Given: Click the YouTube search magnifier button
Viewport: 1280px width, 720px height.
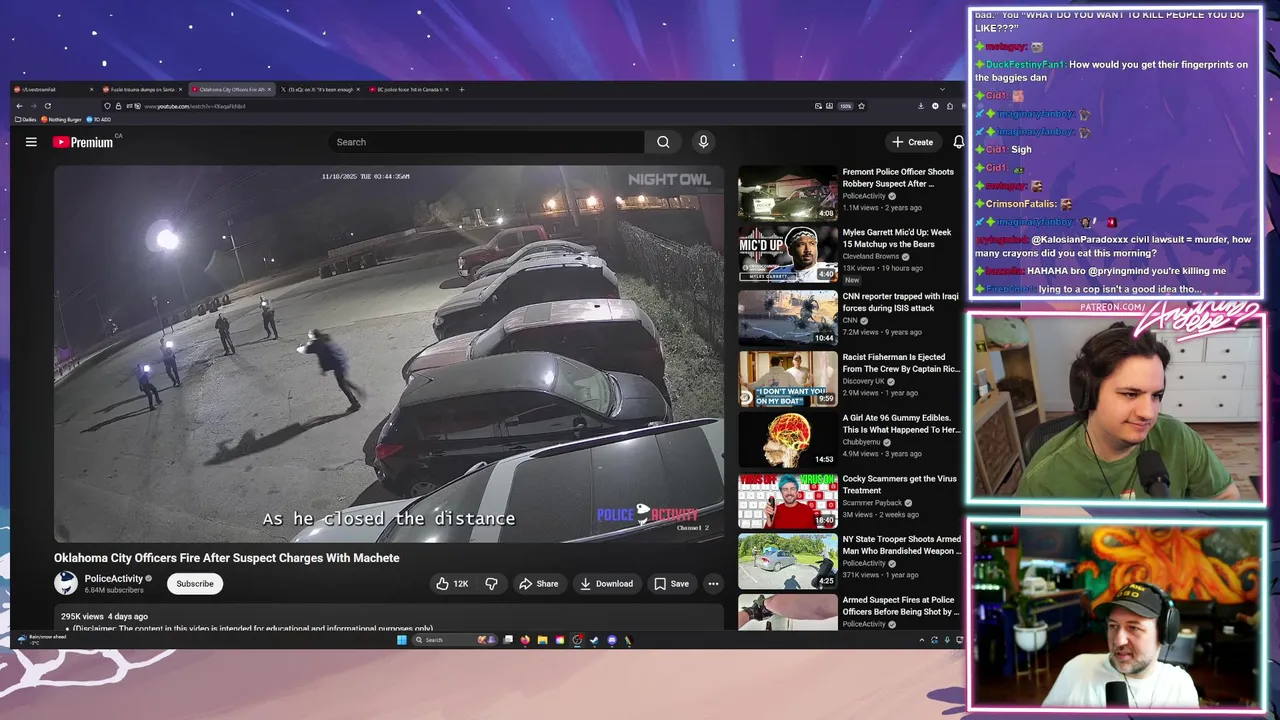Looking at the screenshot, I should pyautogui.click(x=663, y=142).
